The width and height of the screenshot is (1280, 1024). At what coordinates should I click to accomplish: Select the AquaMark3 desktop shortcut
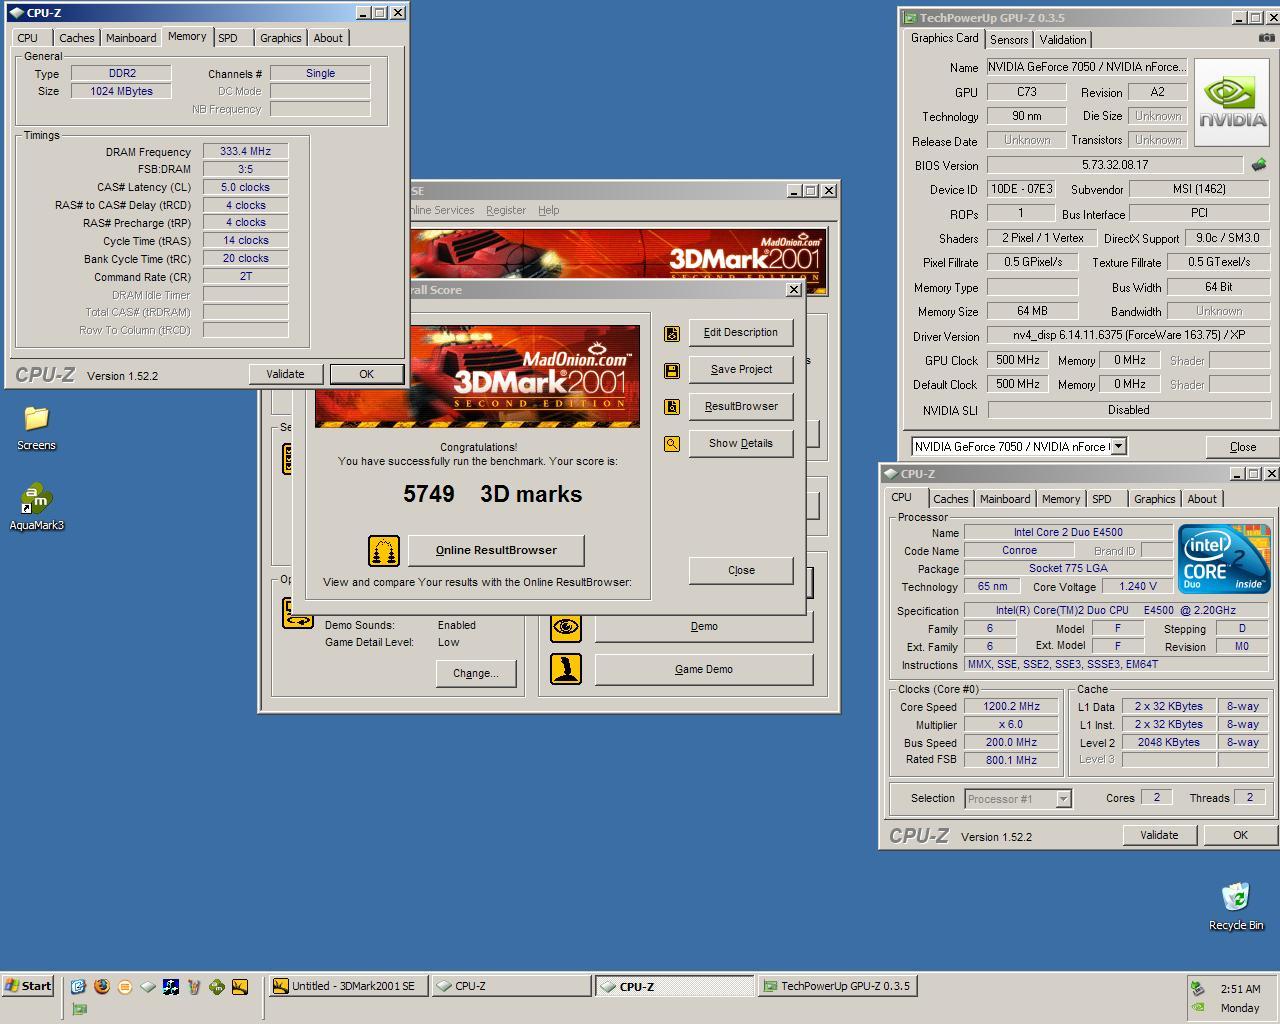point(36,507)
